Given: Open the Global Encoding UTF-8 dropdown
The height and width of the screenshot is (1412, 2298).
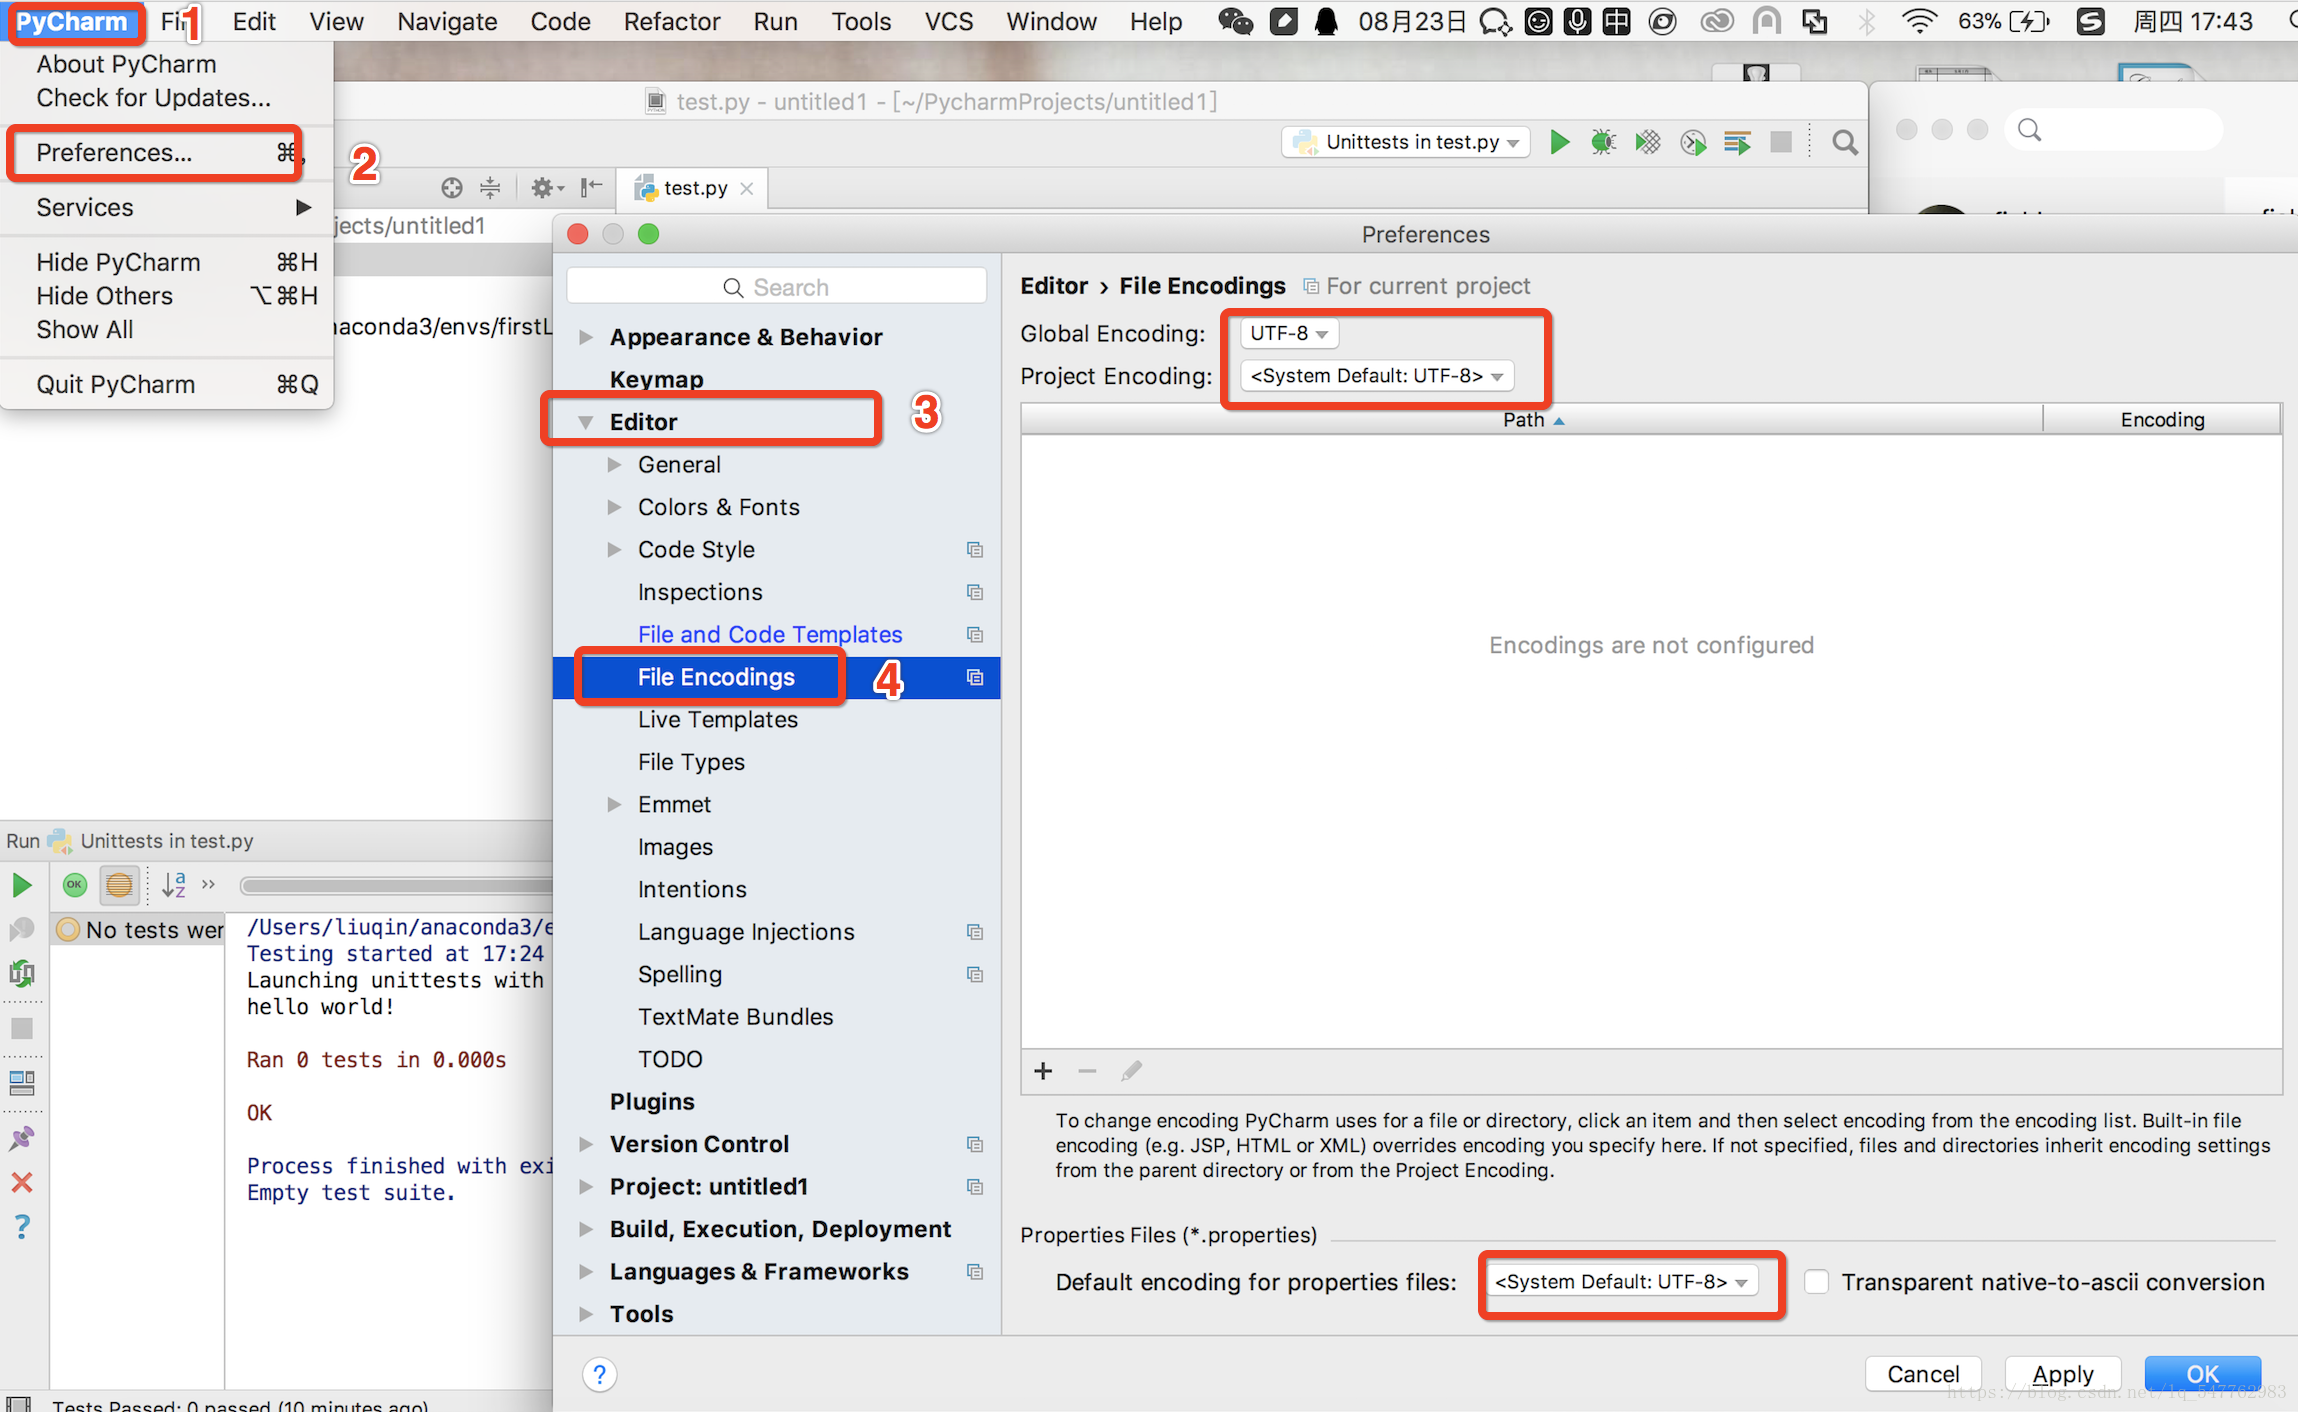Looking at the screenshot, I should (1288, 333).
